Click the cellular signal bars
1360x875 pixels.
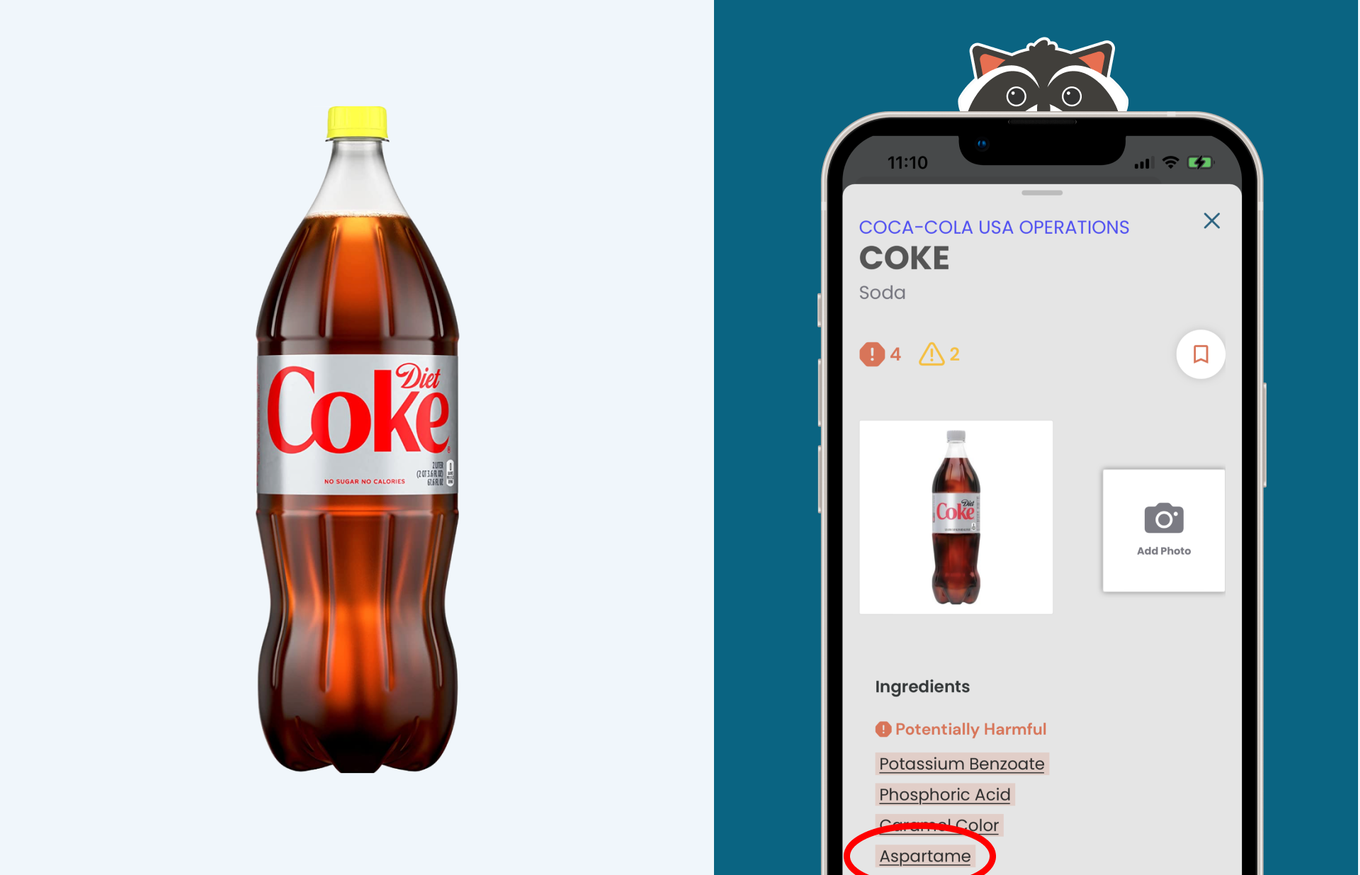[1144, 163]
